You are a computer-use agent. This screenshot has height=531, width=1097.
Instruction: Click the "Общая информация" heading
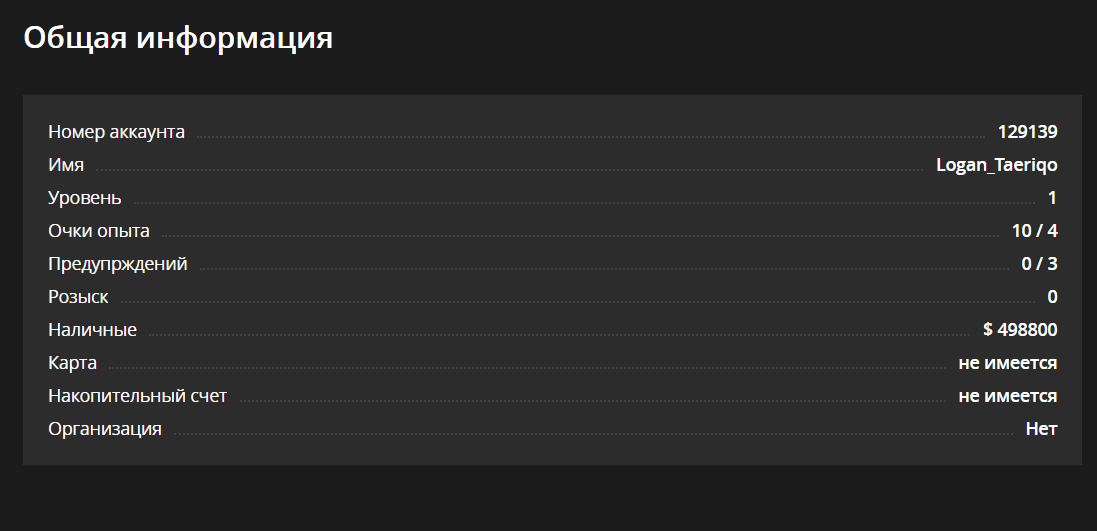[178, 38]
